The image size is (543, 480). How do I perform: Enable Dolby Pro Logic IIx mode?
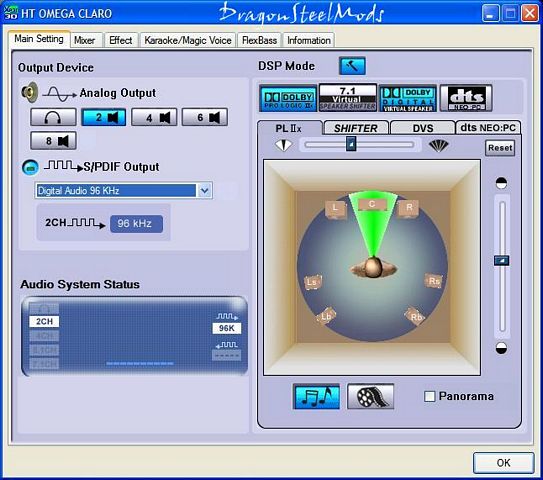click(288, 98)
